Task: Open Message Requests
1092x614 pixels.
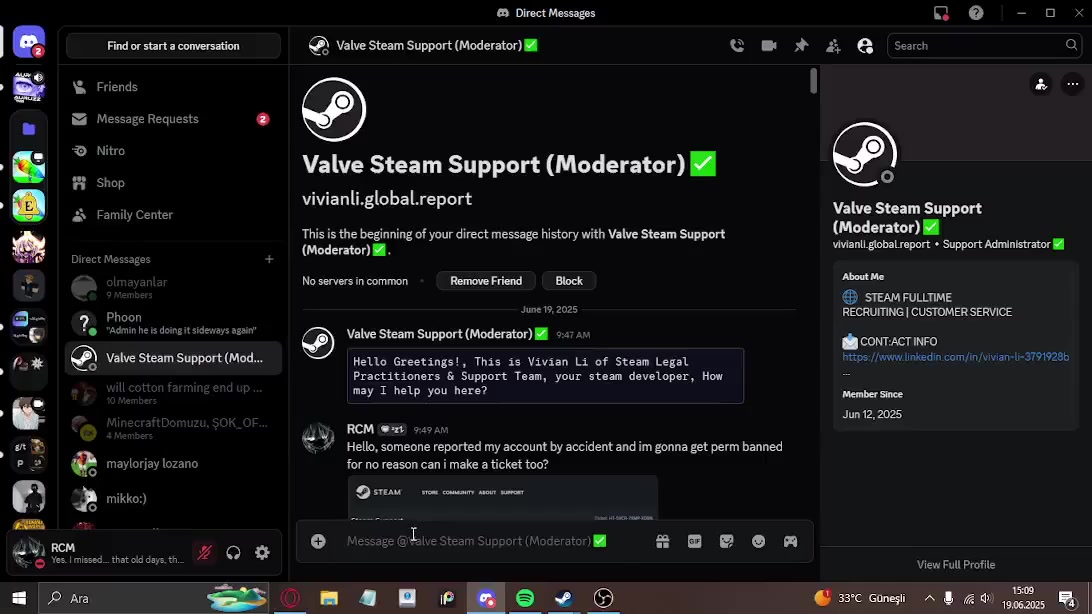Action: (x=173, y=119)
